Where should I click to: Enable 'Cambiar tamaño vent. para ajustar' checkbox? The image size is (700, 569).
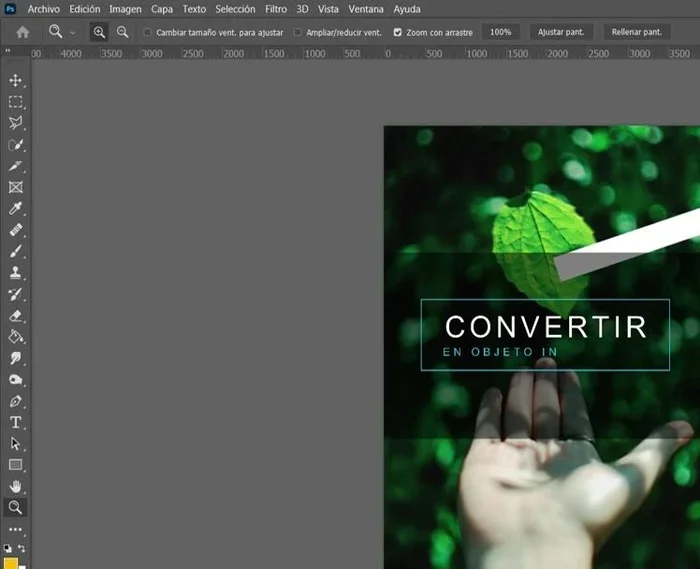(x=148, y=32)
